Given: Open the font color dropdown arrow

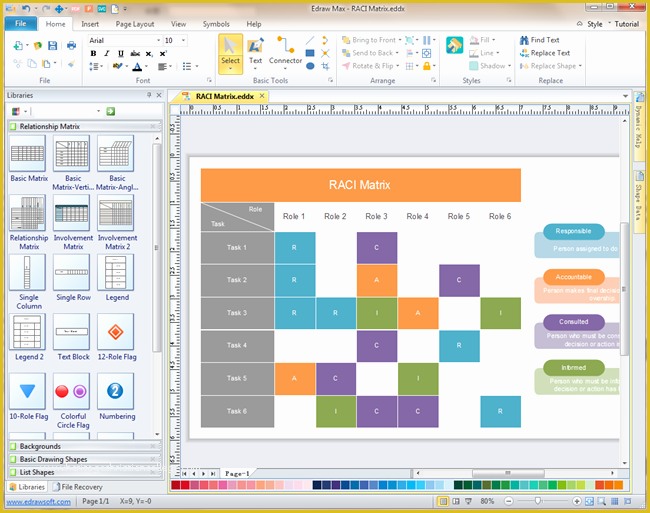Looking at the screenshot, I should [x=146, y=66].
